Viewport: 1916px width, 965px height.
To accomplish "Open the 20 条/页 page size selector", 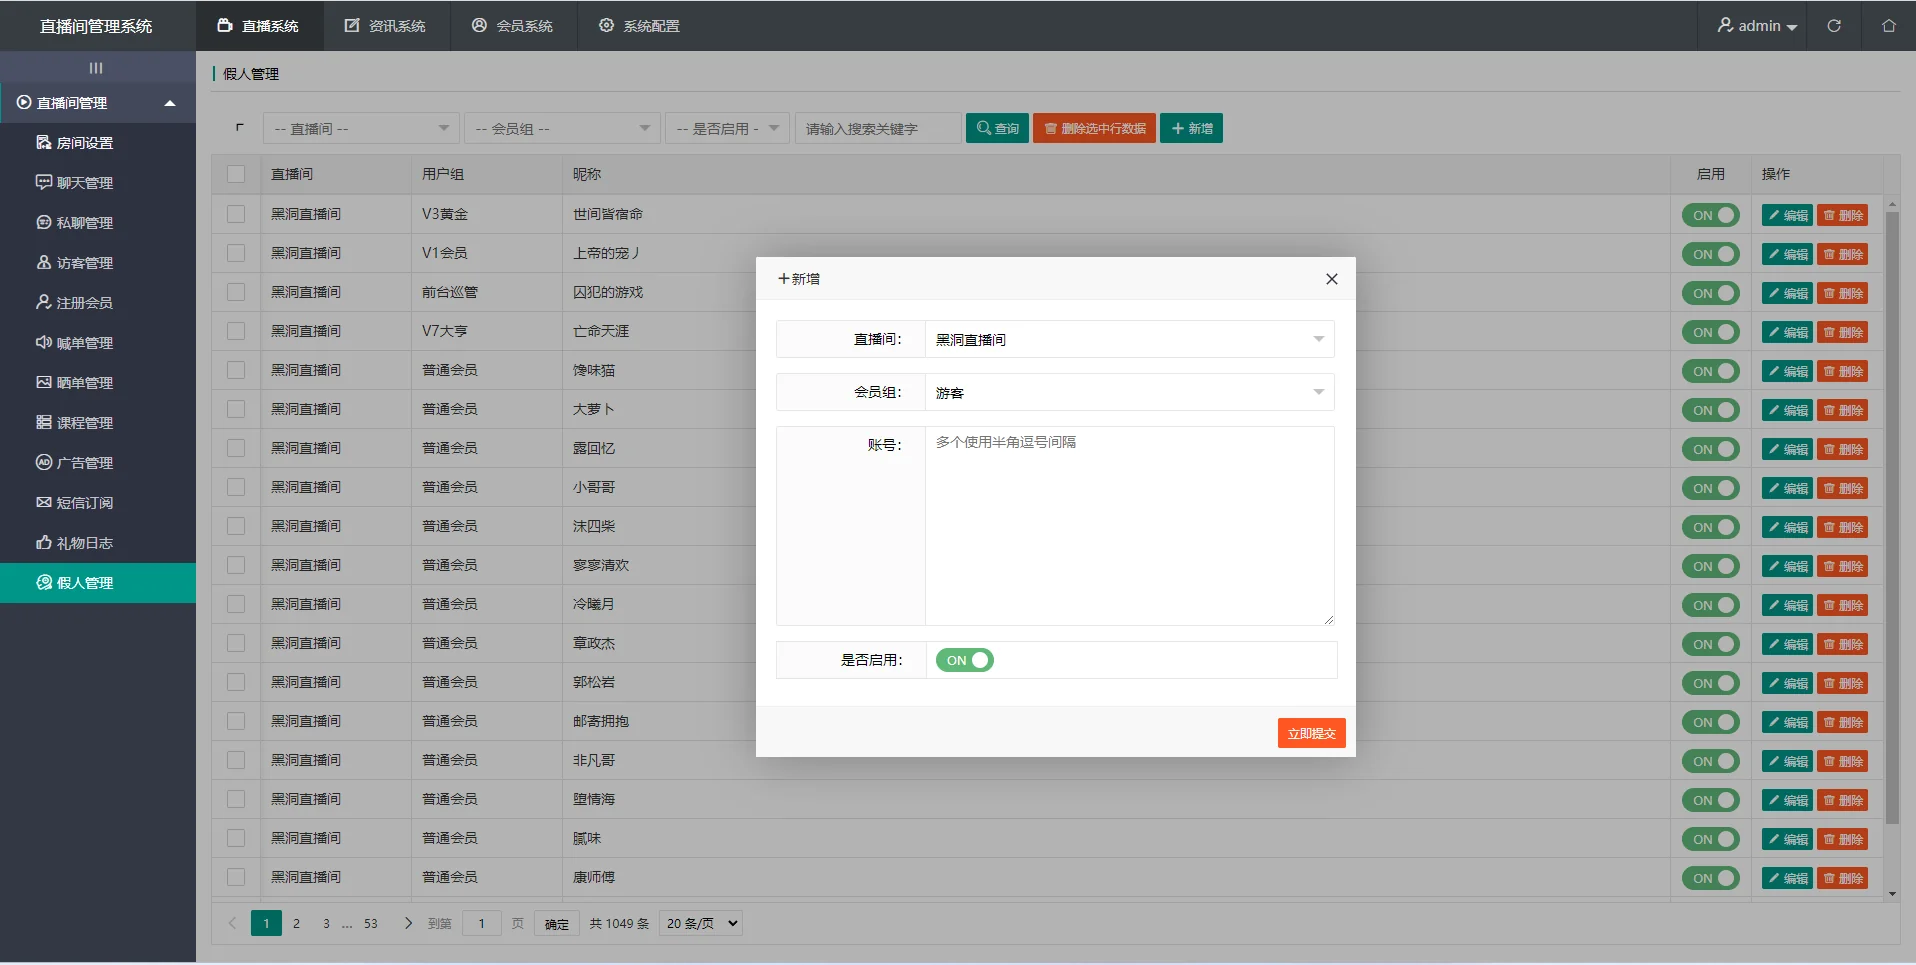I will 701,924.
